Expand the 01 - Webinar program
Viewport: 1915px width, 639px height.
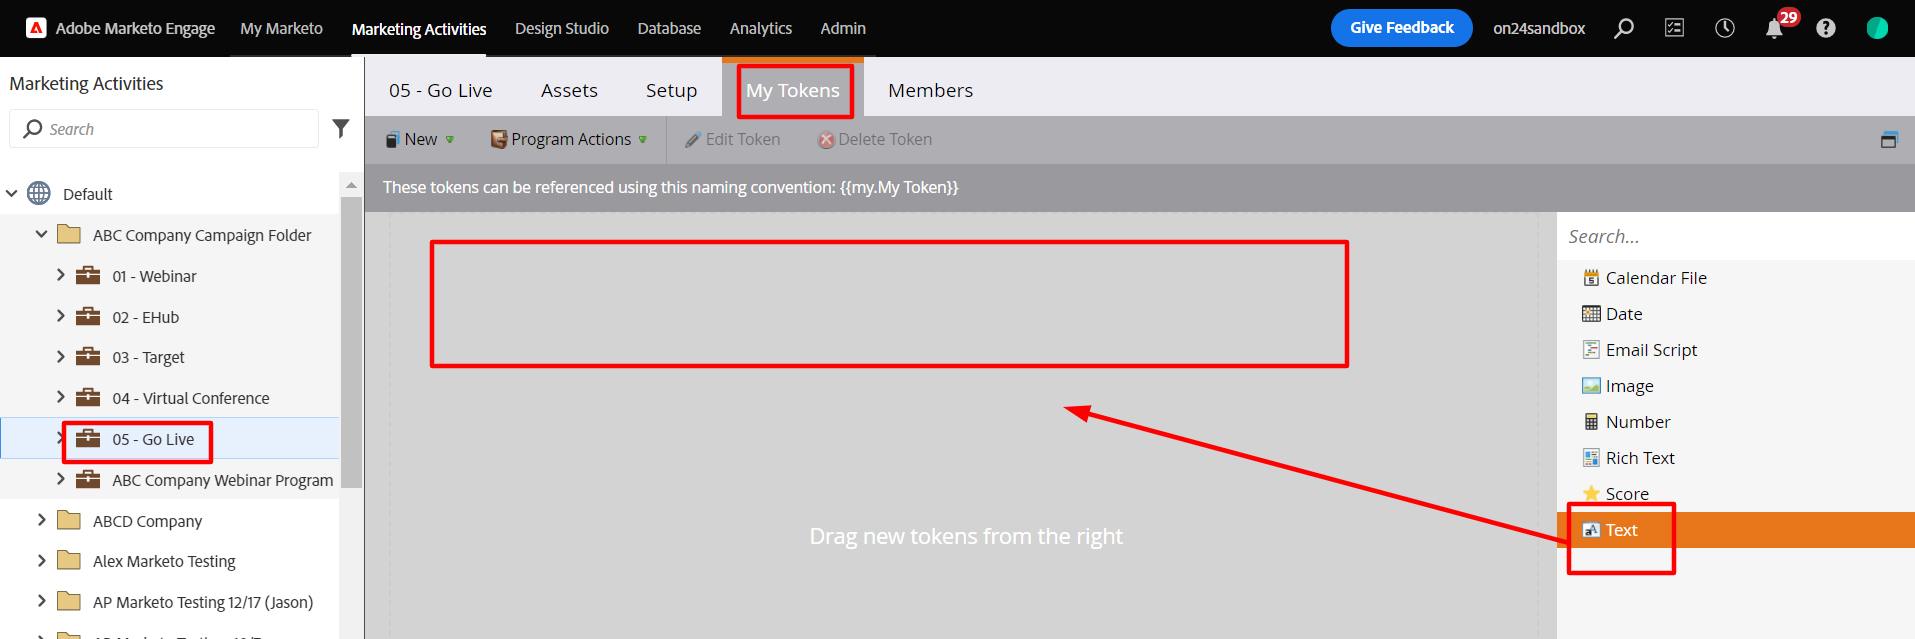[60, 275]
